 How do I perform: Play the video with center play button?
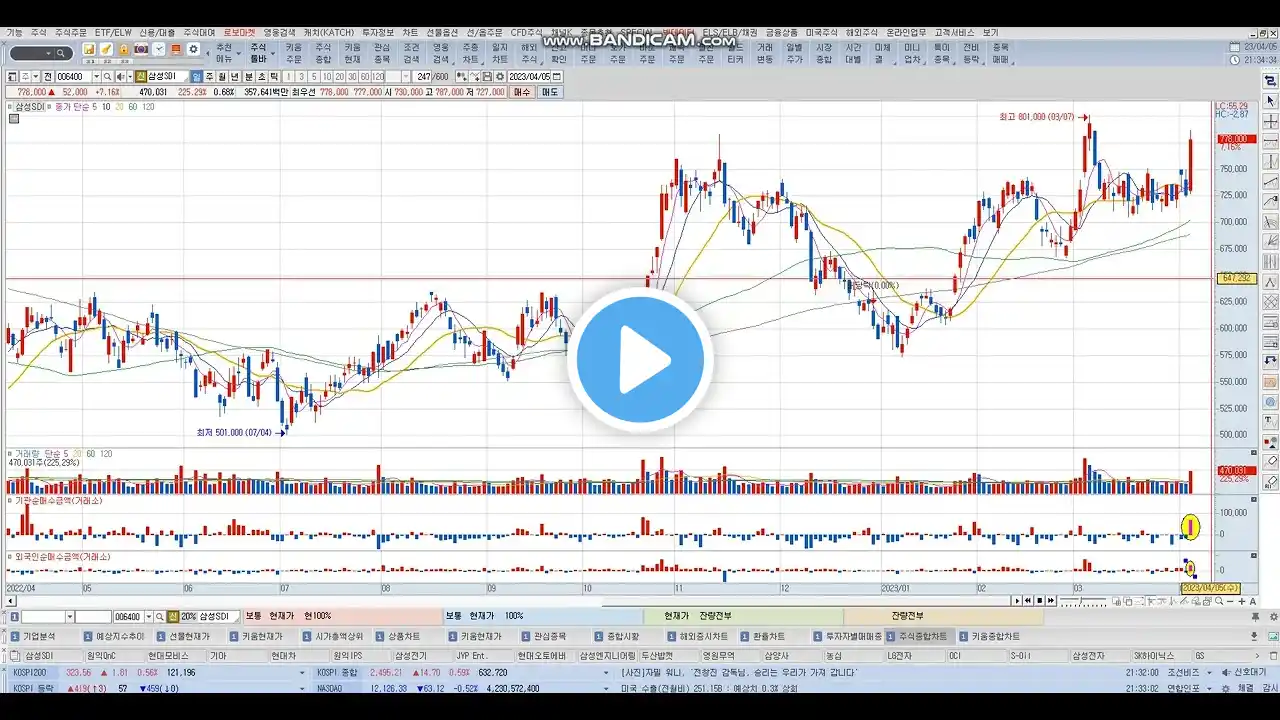tap(640, 359)
